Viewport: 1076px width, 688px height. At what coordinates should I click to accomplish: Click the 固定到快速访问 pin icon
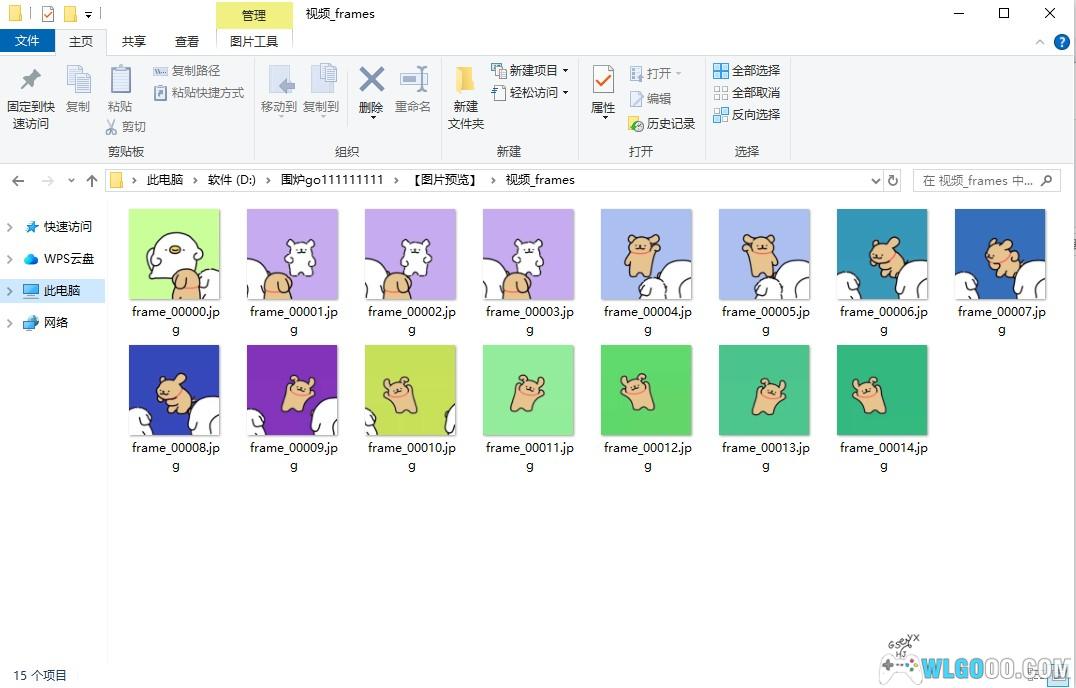(30, 80)
